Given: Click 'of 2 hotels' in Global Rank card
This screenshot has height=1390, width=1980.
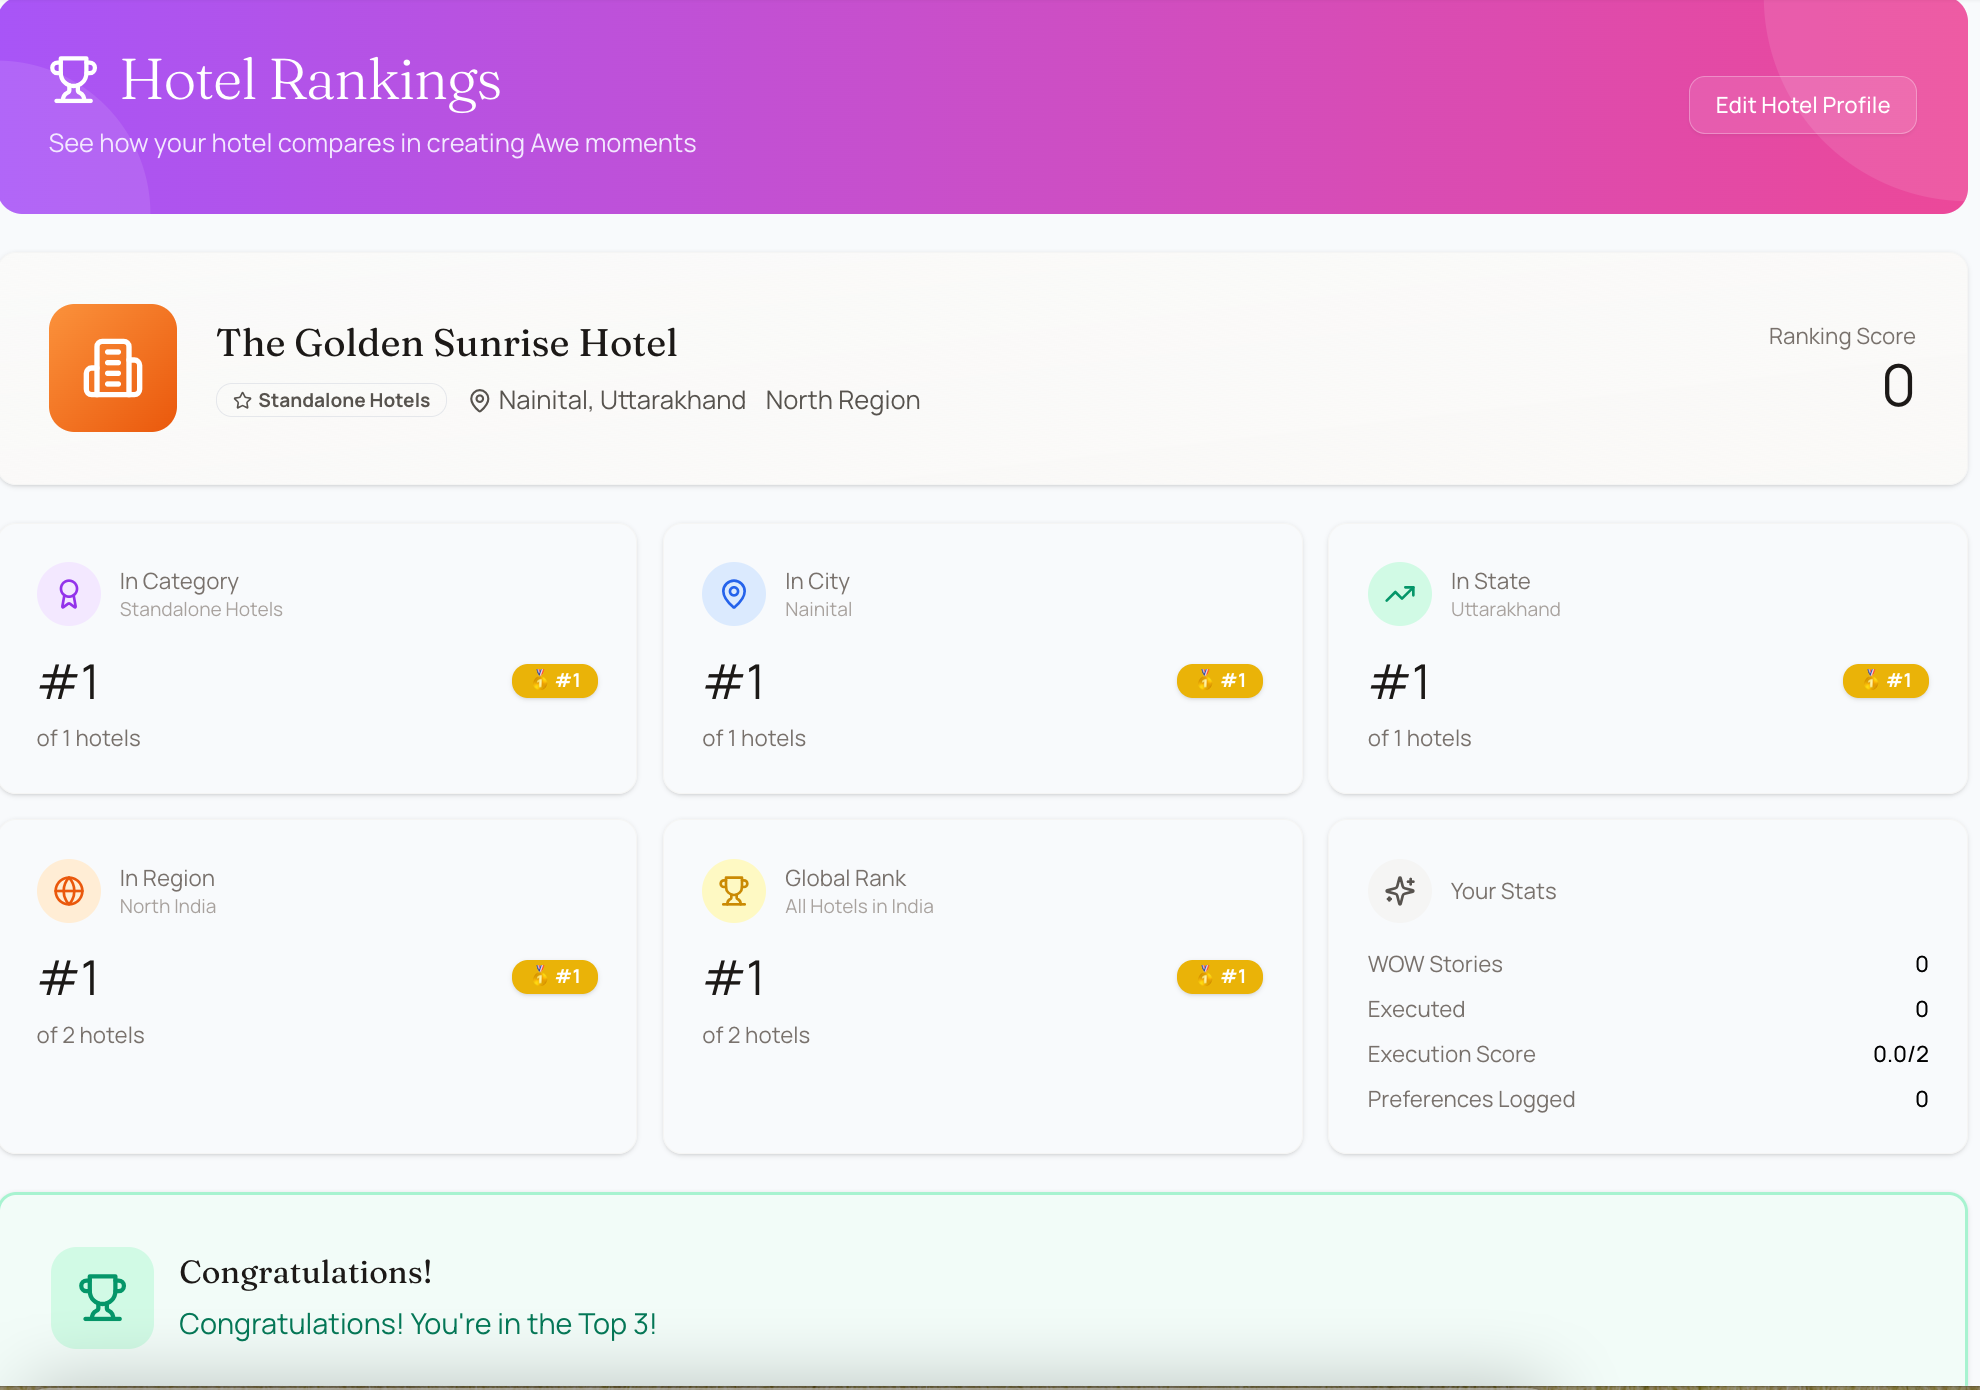Looking at the screenshot, I should (756, 1035).
